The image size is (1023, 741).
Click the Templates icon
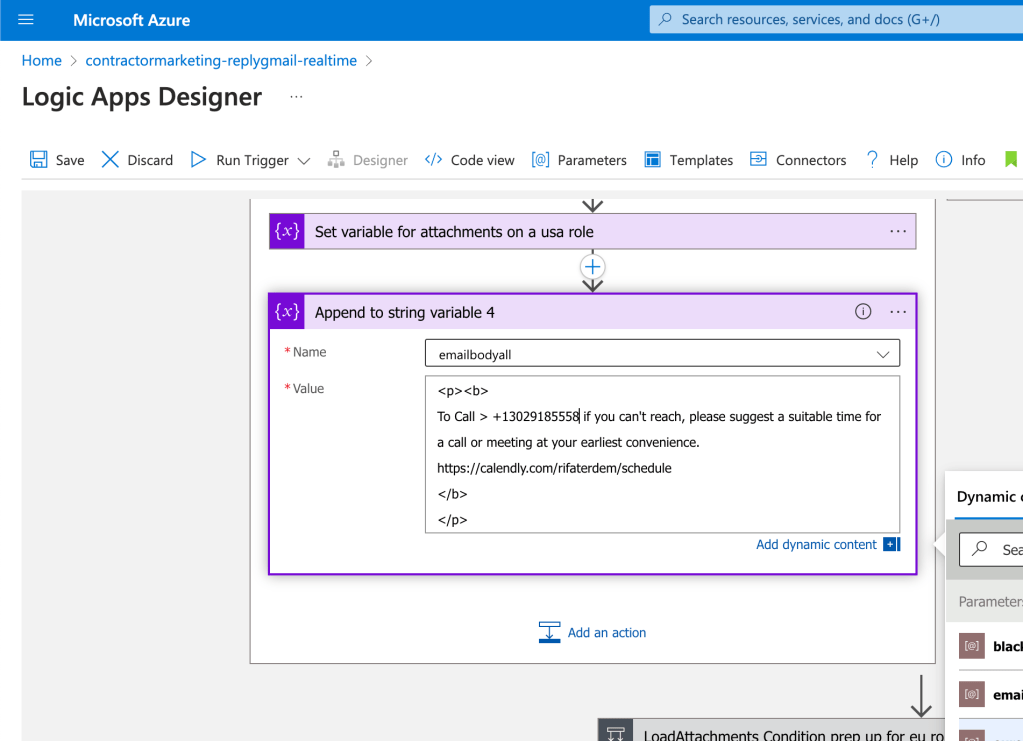coord(652,160)
